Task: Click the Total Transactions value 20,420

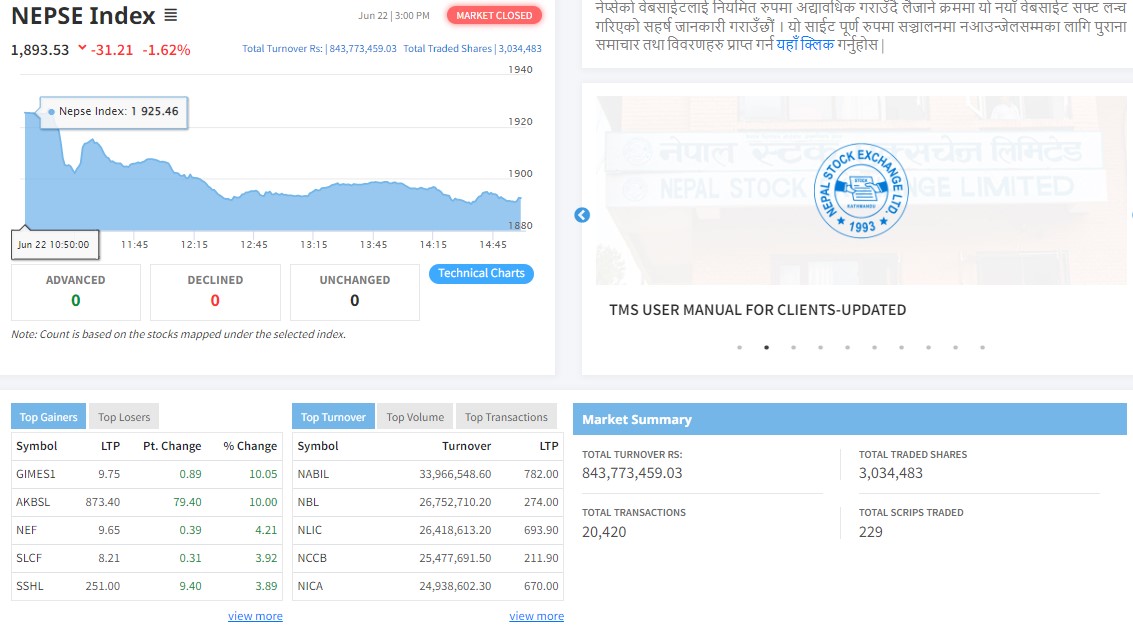Action: click(604, 532)
